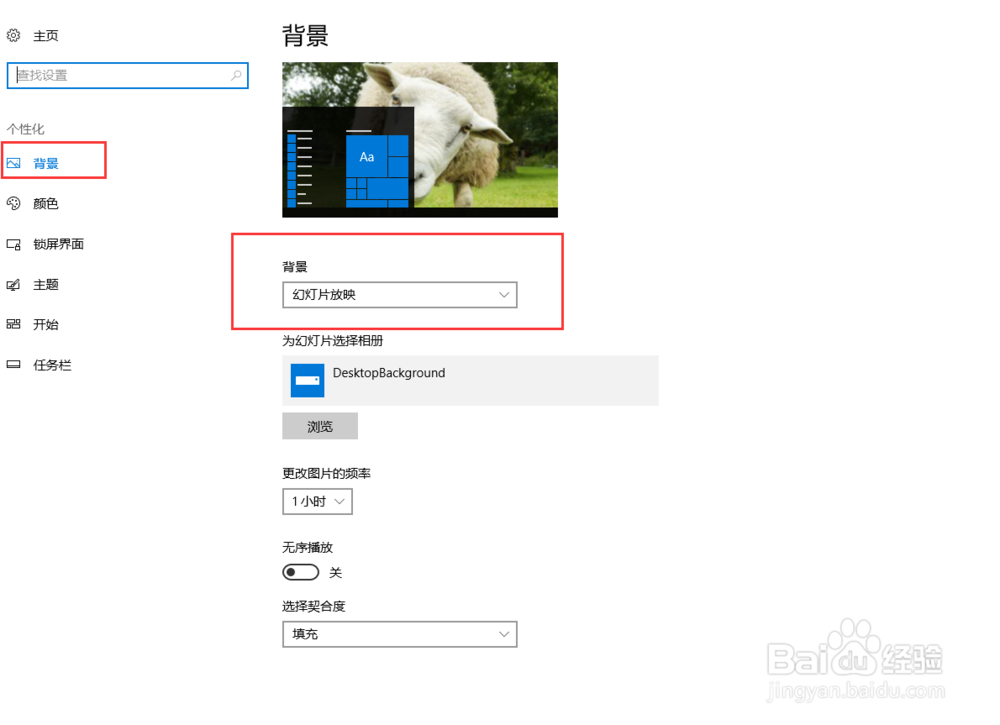This screenshot has height=725, width=1000.
Task: Open the 开始 settings page
Action: coord(45,325)
